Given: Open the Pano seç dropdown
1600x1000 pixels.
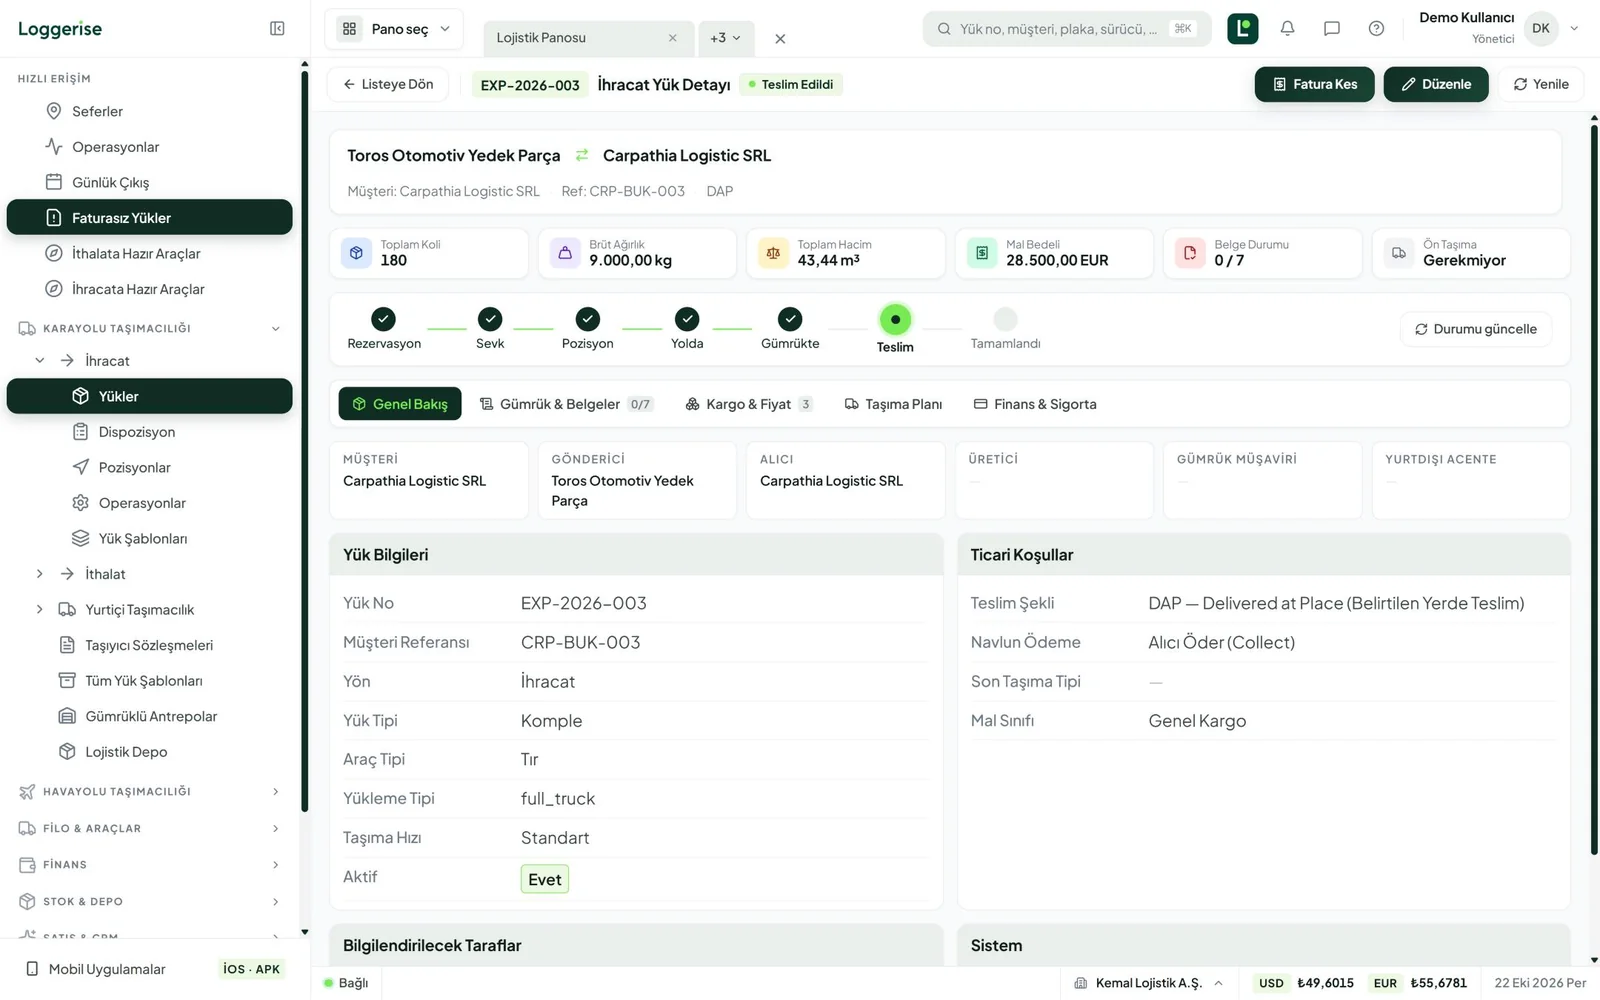Looking at the screenshot, I should 394,29.
